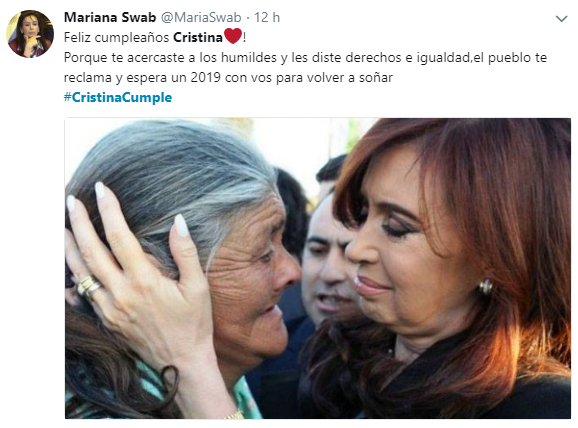Click the red heart emoji after Cristina
Screen dimensions: 578x428
(233, 36)
